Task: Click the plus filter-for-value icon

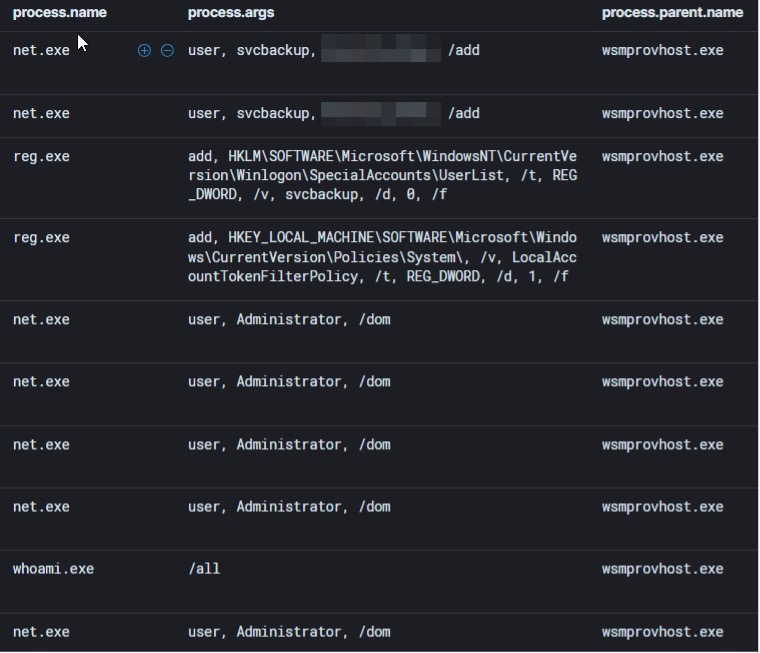Action: click(144, 50)
